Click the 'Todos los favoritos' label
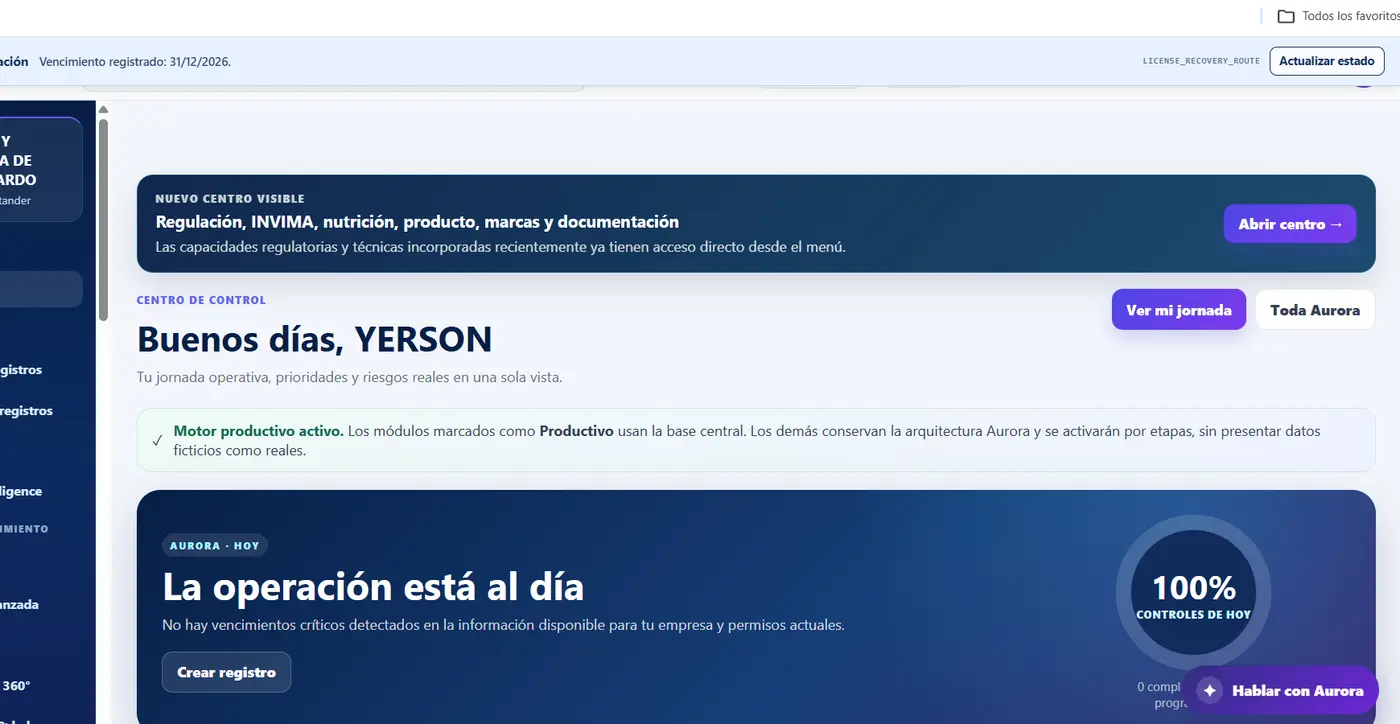Screen dimensions: 1400x724 1351,16
